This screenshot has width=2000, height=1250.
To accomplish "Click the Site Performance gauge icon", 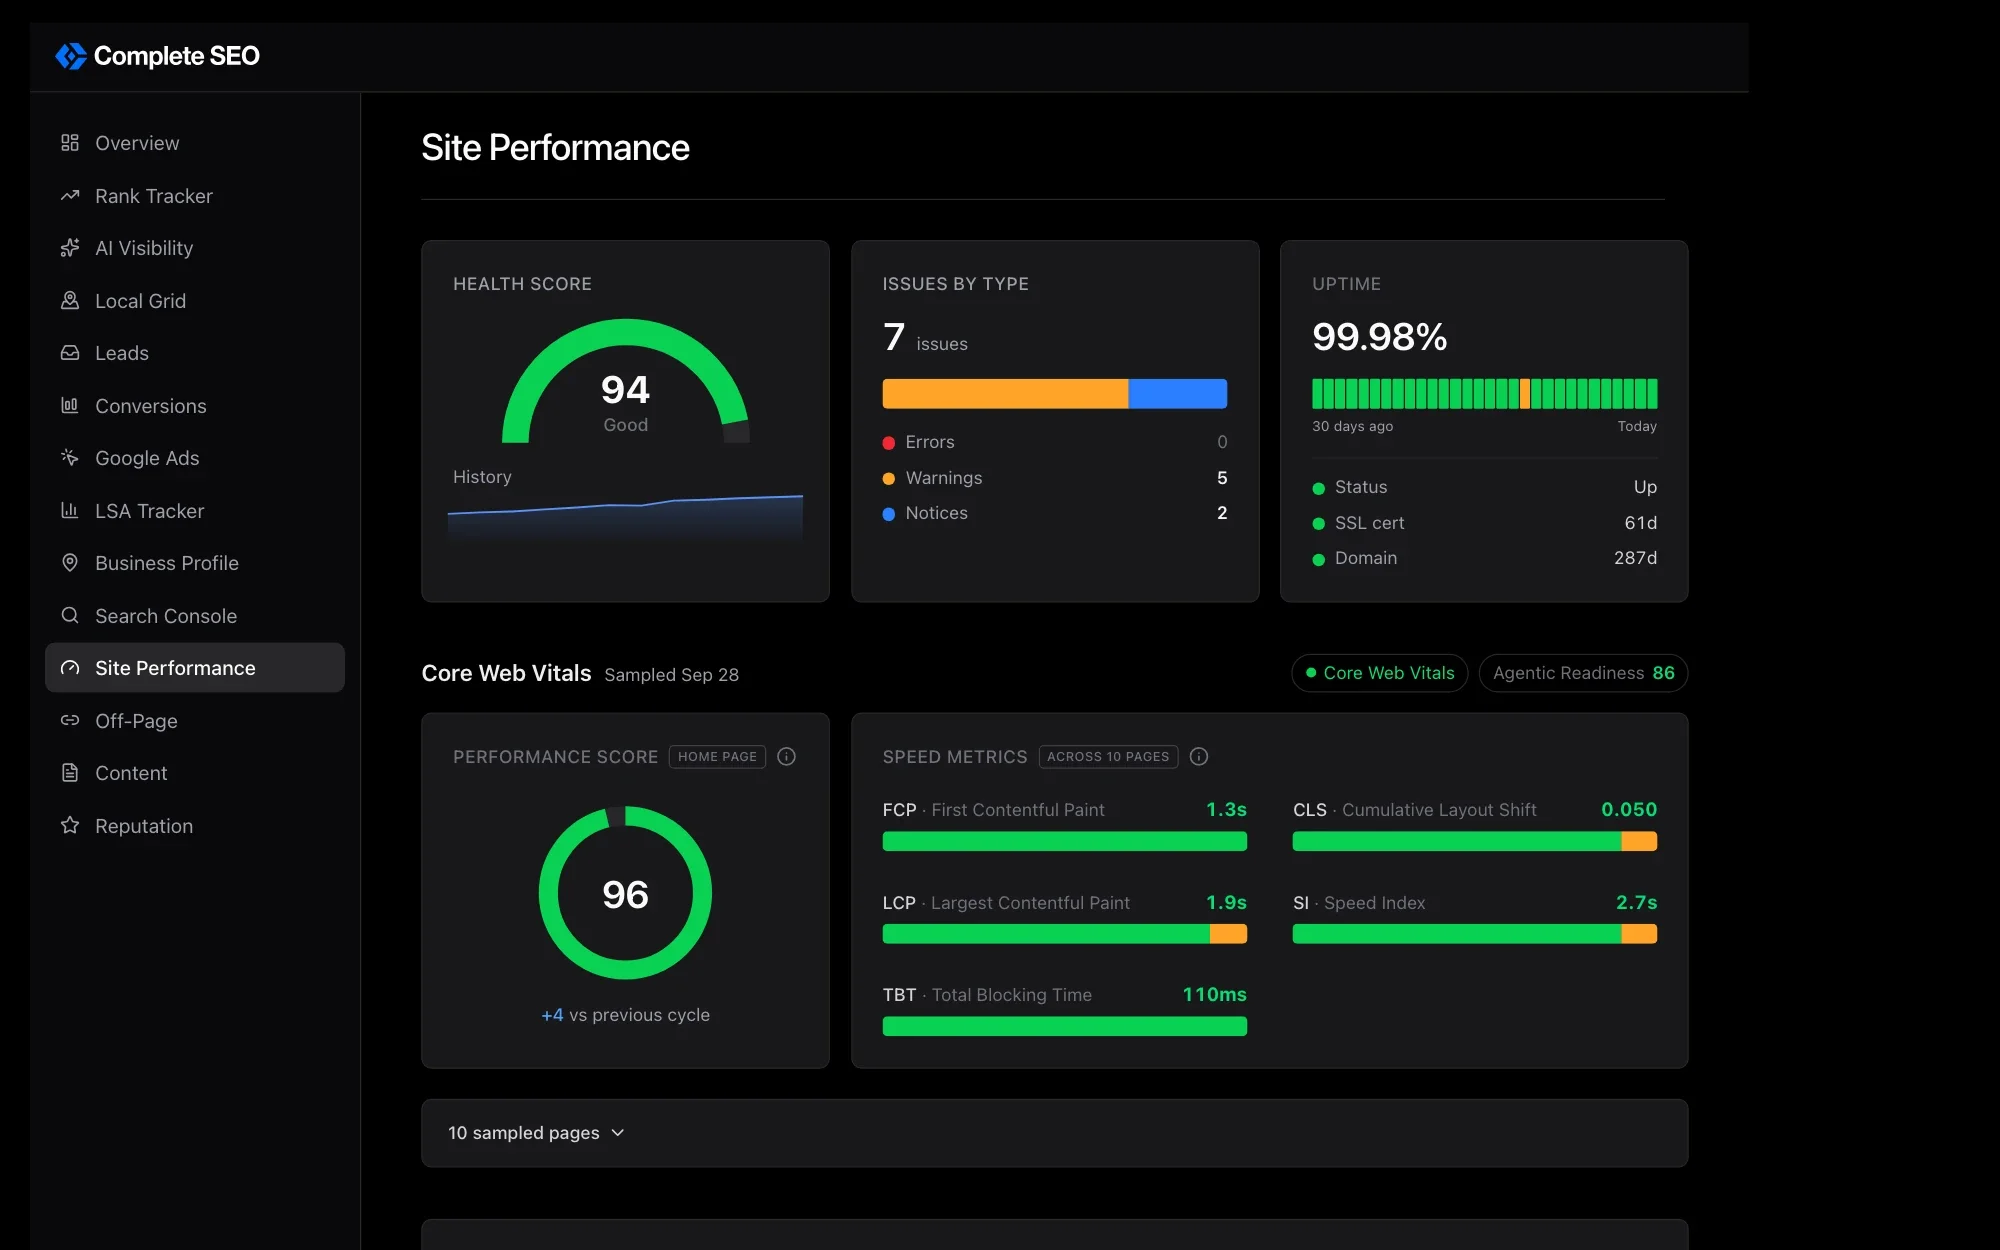I will coord(70,668).
